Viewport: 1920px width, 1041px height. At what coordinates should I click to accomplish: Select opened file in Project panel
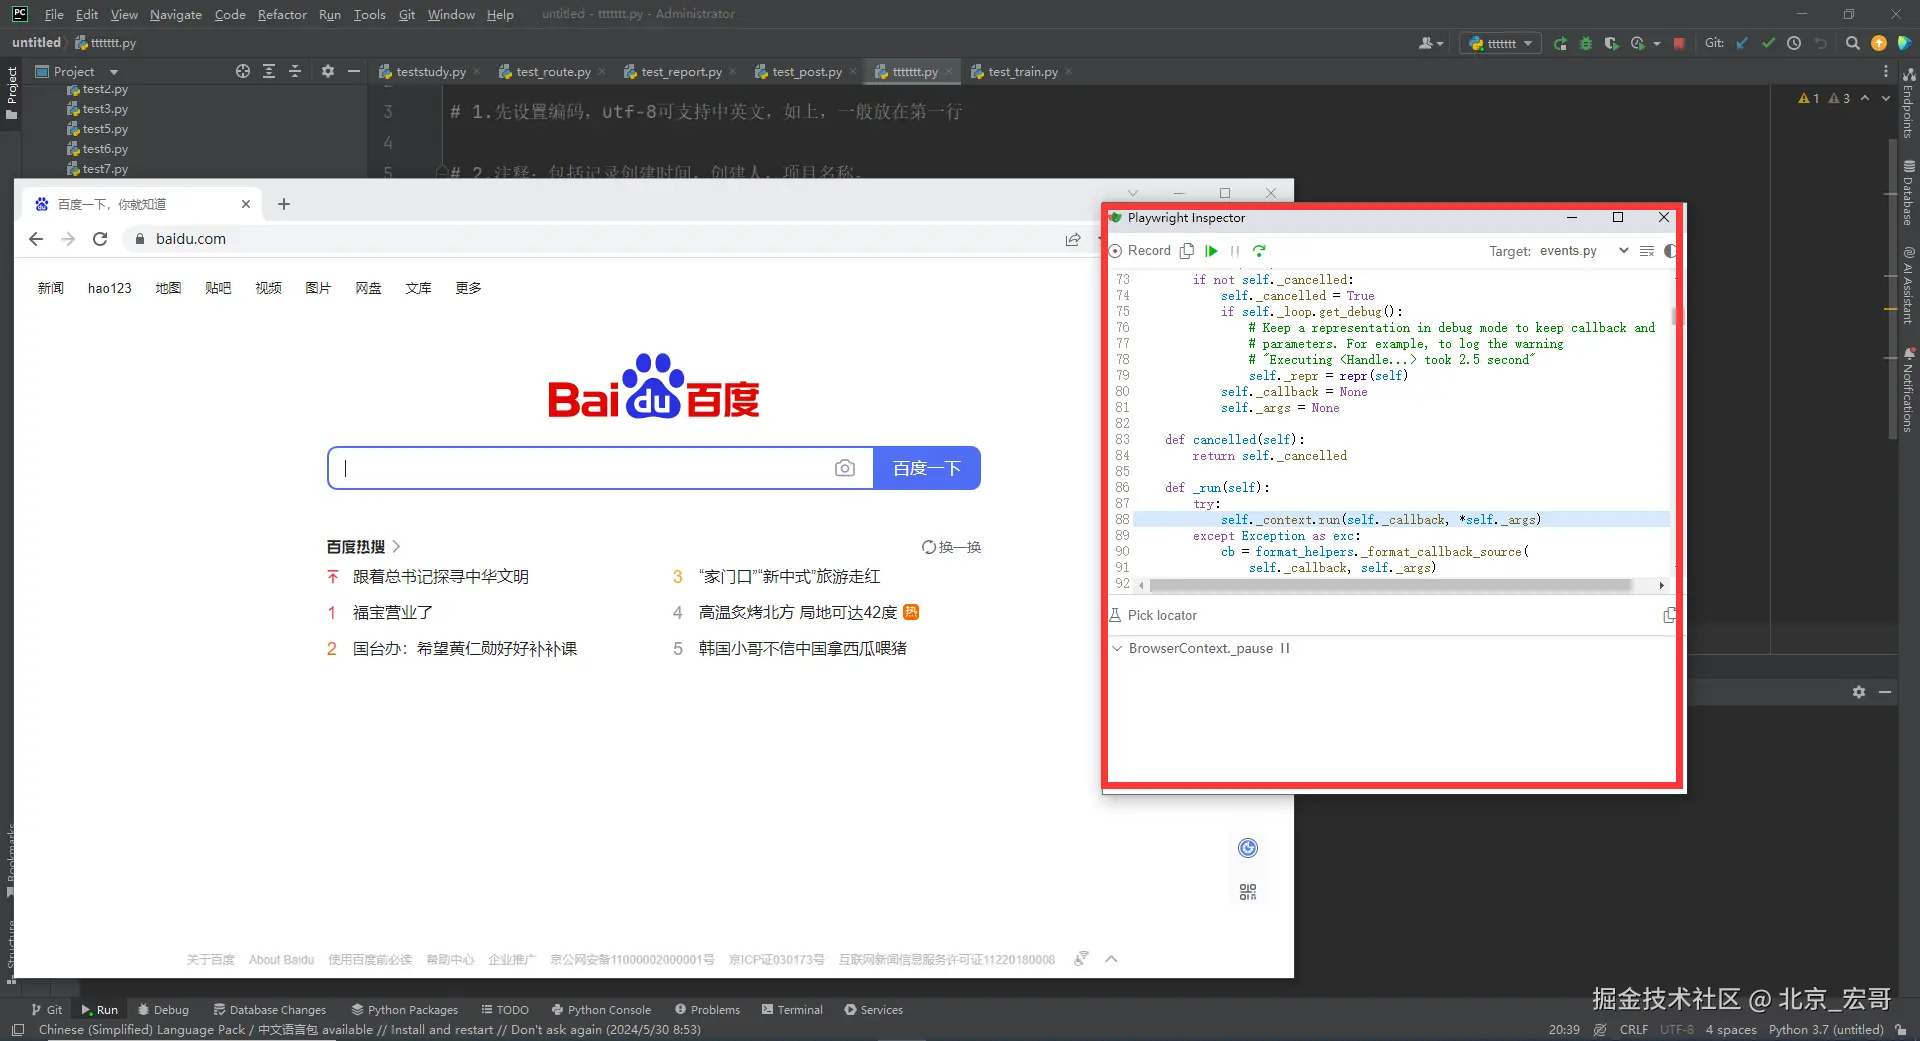pos(243,71)
